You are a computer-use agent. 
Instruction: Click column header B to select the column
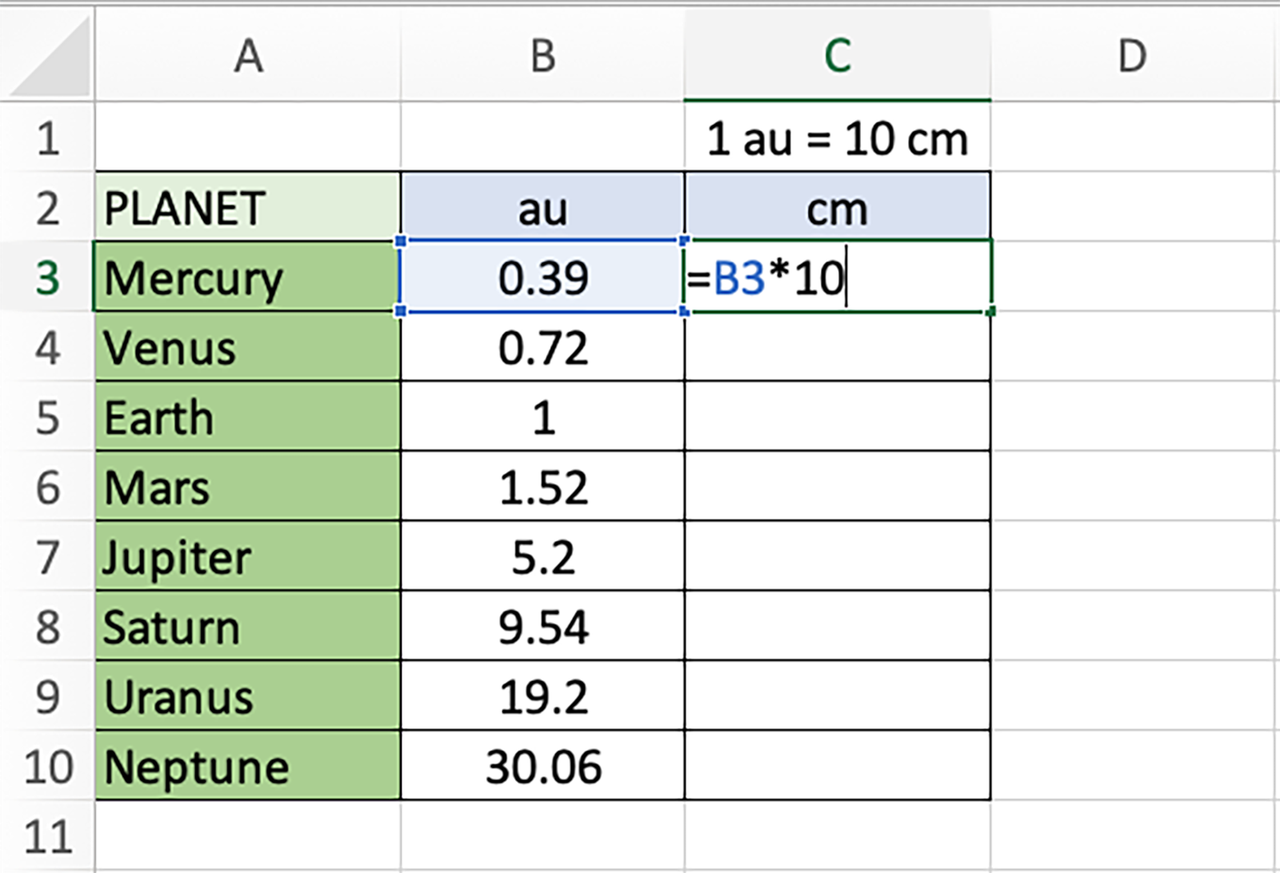pyautogui.click(x=541, y=57)
